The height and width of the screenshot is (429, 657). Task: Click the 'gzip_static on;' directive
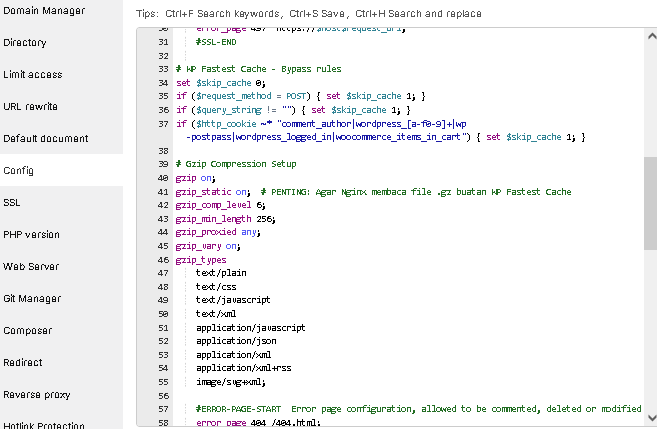[213, 192]
